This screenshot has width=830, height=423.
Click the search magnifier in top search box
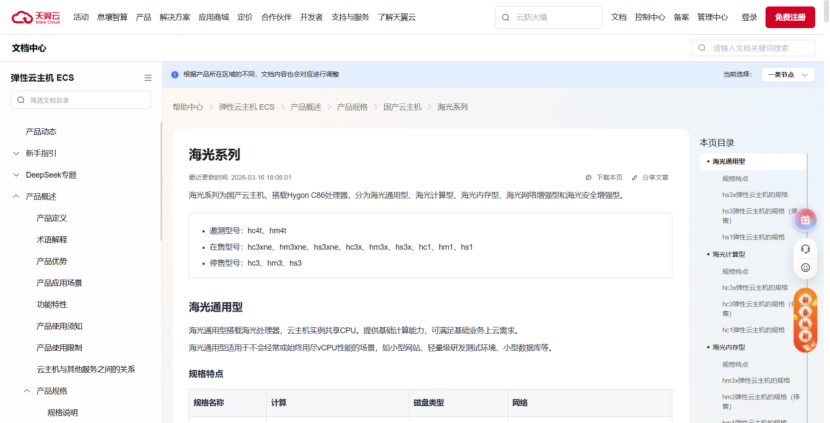(506, 17)
